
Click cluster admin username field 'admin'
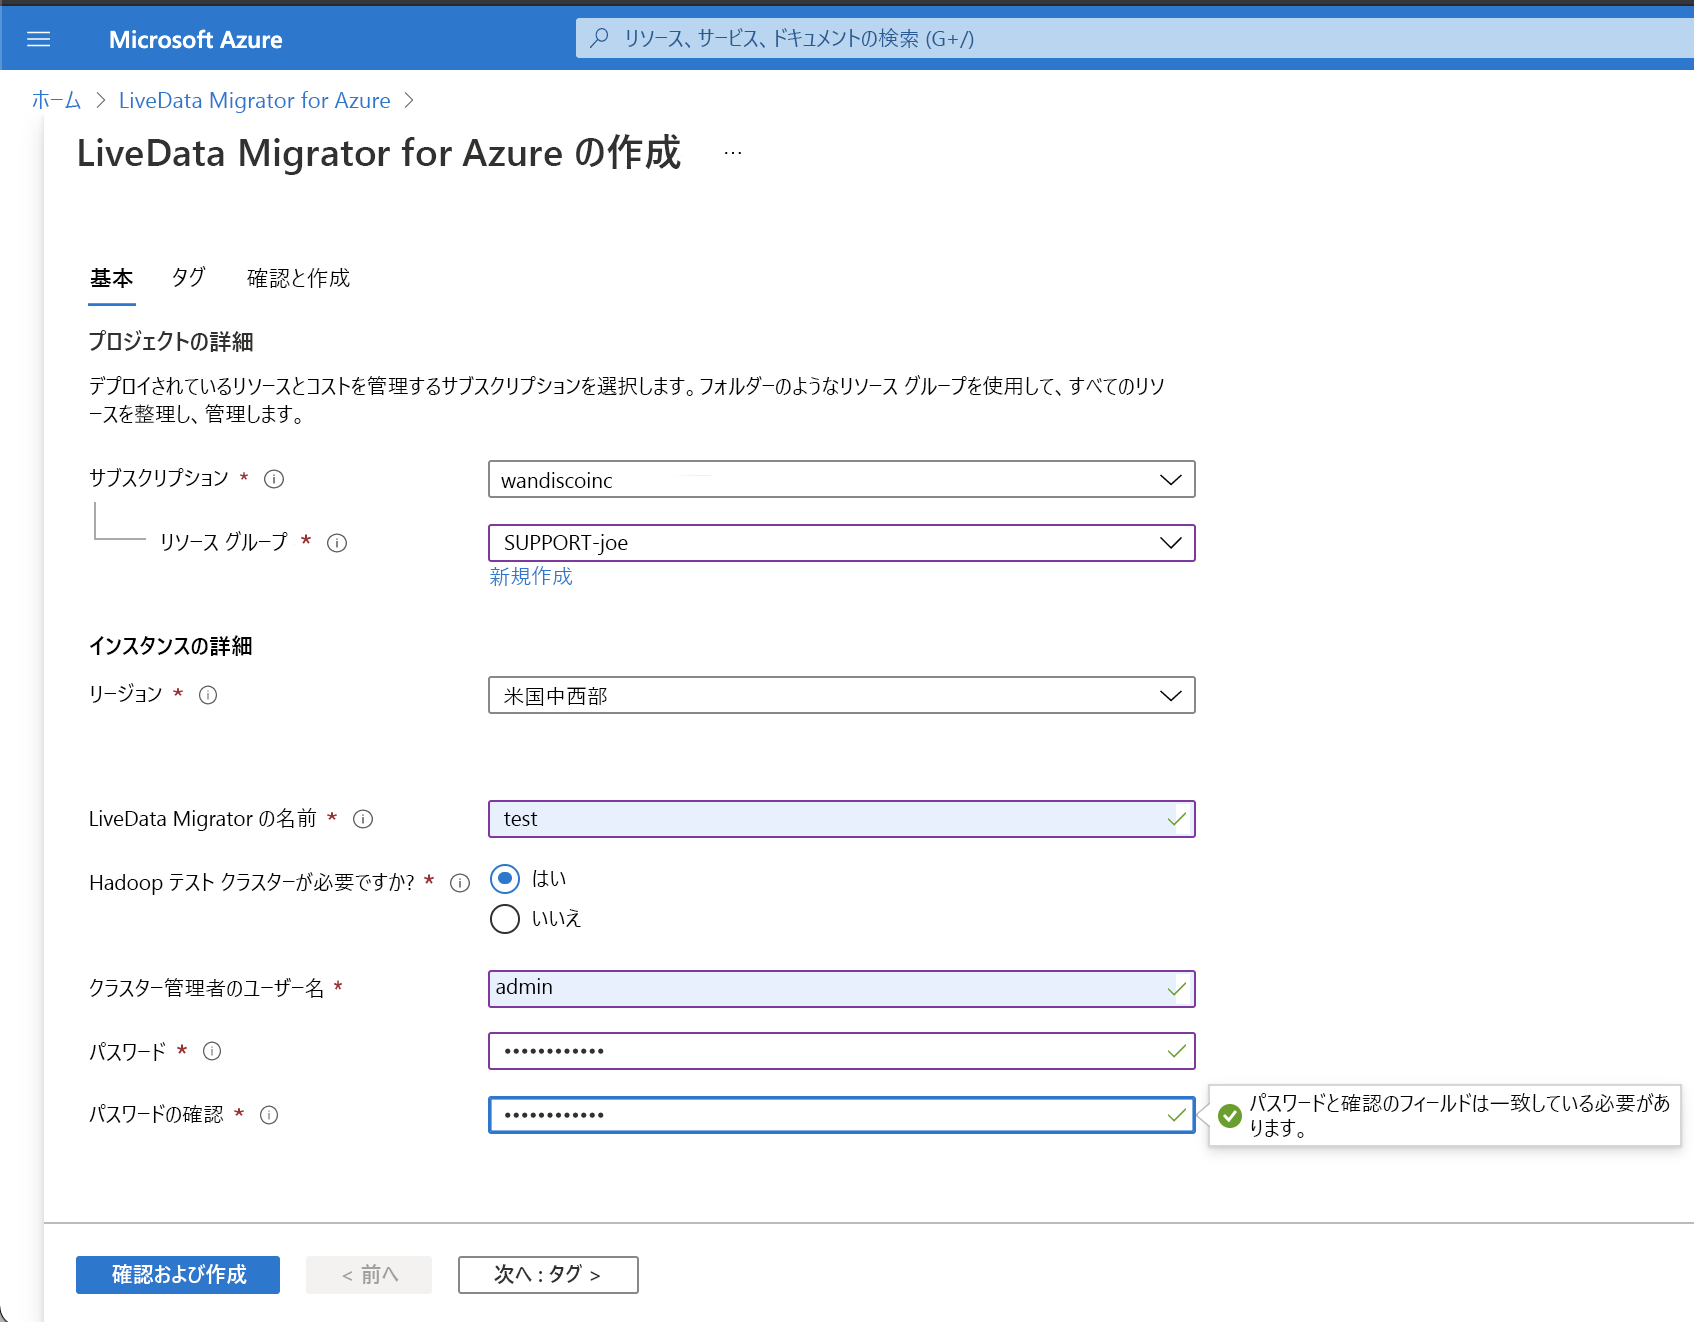click(x=842, y=989)
